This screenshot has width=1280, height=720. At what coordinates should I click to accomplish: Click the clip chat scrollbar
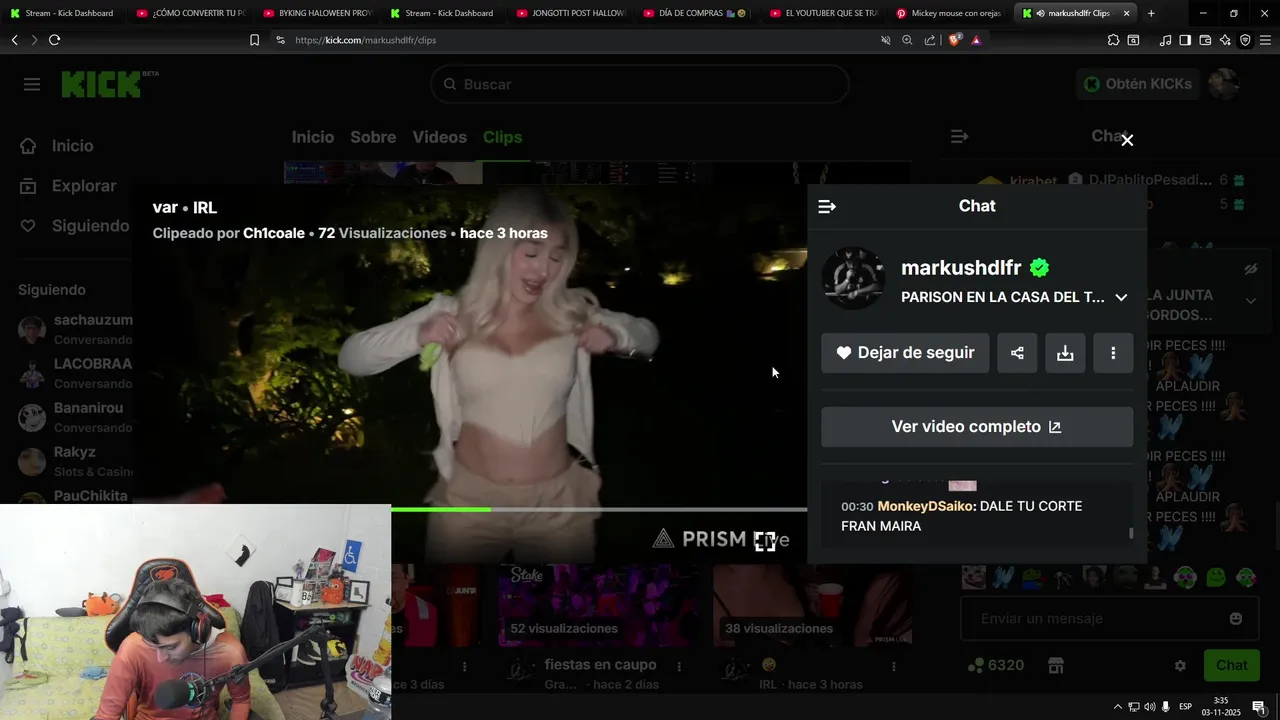[1131, 533]
